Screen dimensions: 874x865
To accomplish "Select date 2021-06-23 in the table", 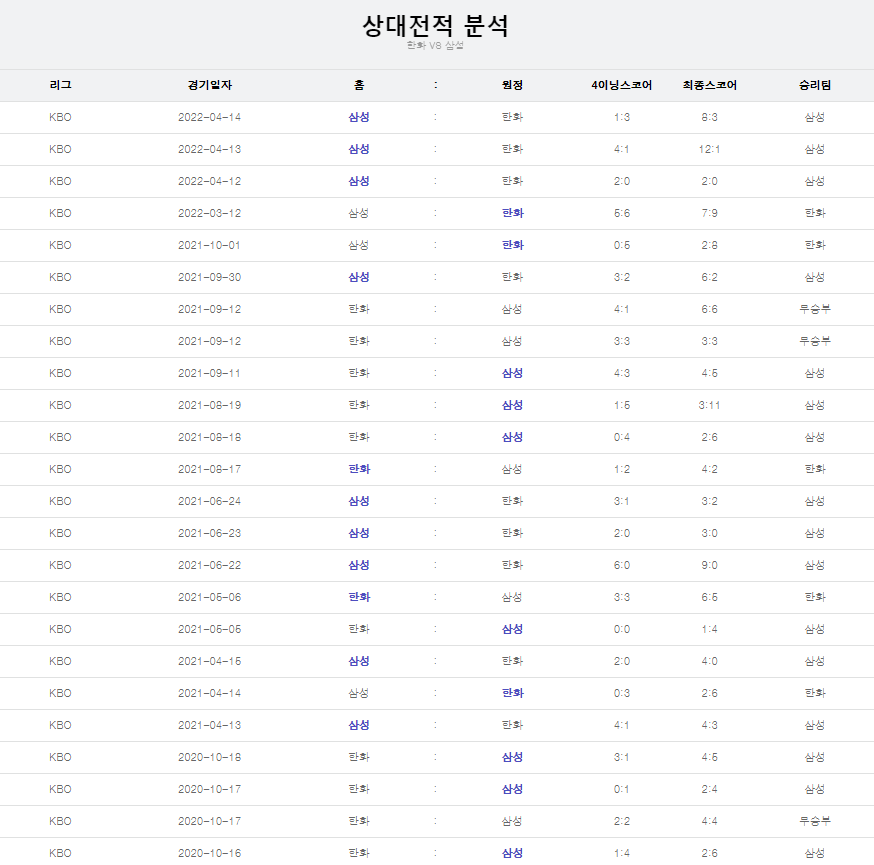I will 210,533.
